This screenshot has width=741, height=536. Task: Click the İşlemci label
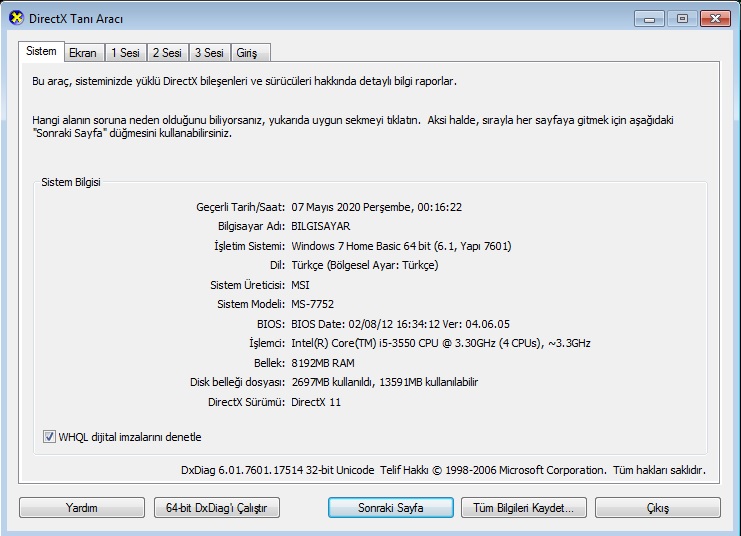(267, 343)
